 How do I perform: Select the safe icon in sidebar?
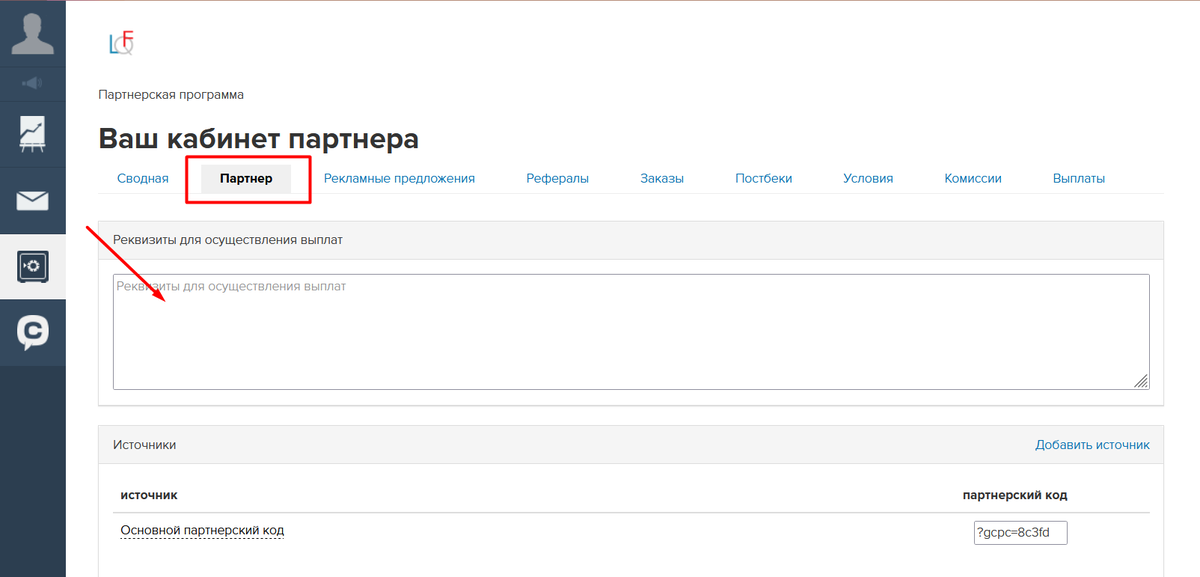tap(32, 267)
